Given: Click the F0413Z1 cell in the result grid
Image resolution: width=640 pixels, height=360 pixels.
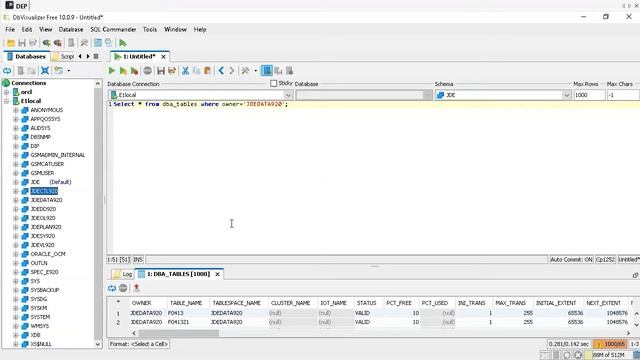Looking at the screenshot, I should (x=178, y=322).
